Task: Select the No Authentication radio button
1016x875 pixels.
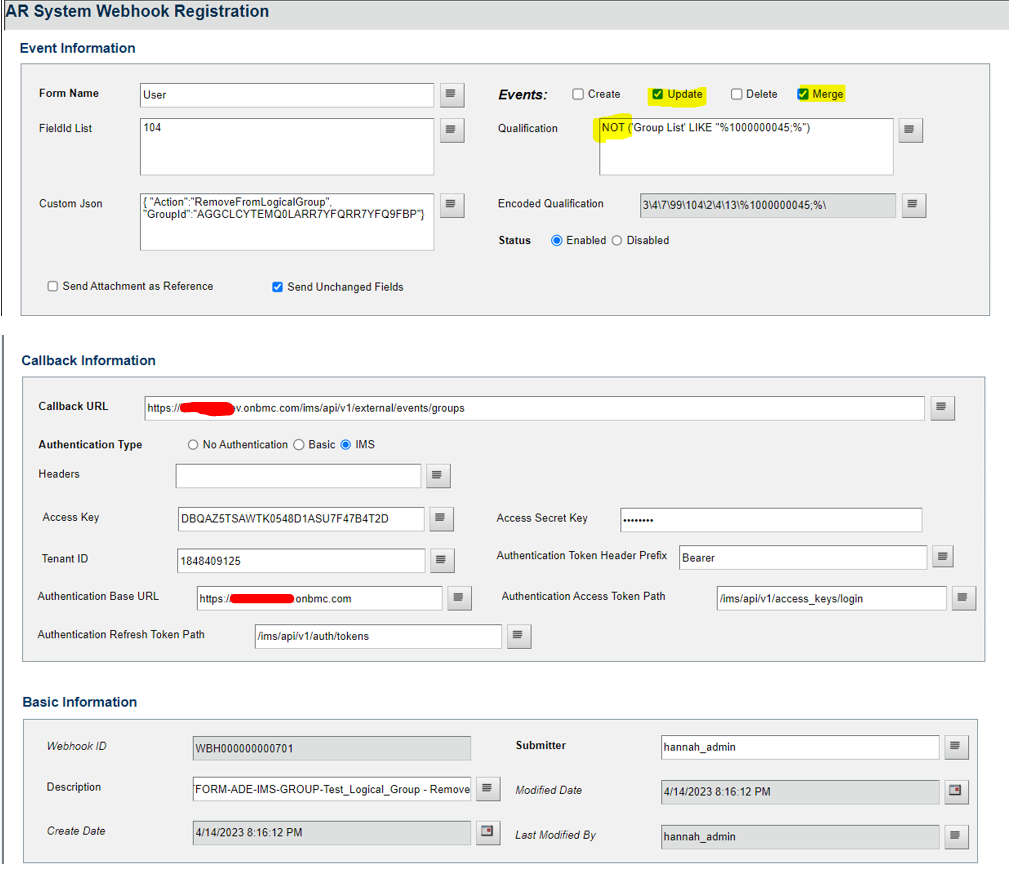Action: 191,444
